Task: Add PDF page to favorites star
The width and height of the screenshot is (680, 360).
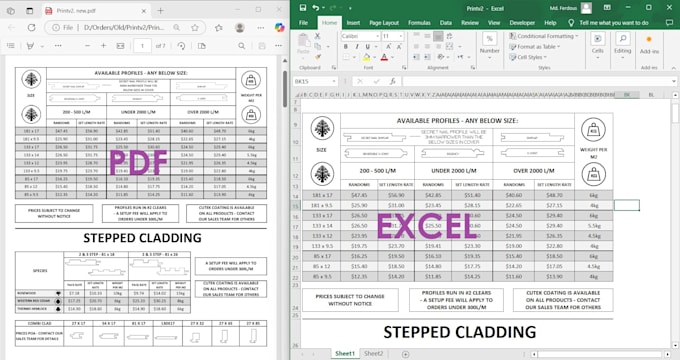Action: 195,27
